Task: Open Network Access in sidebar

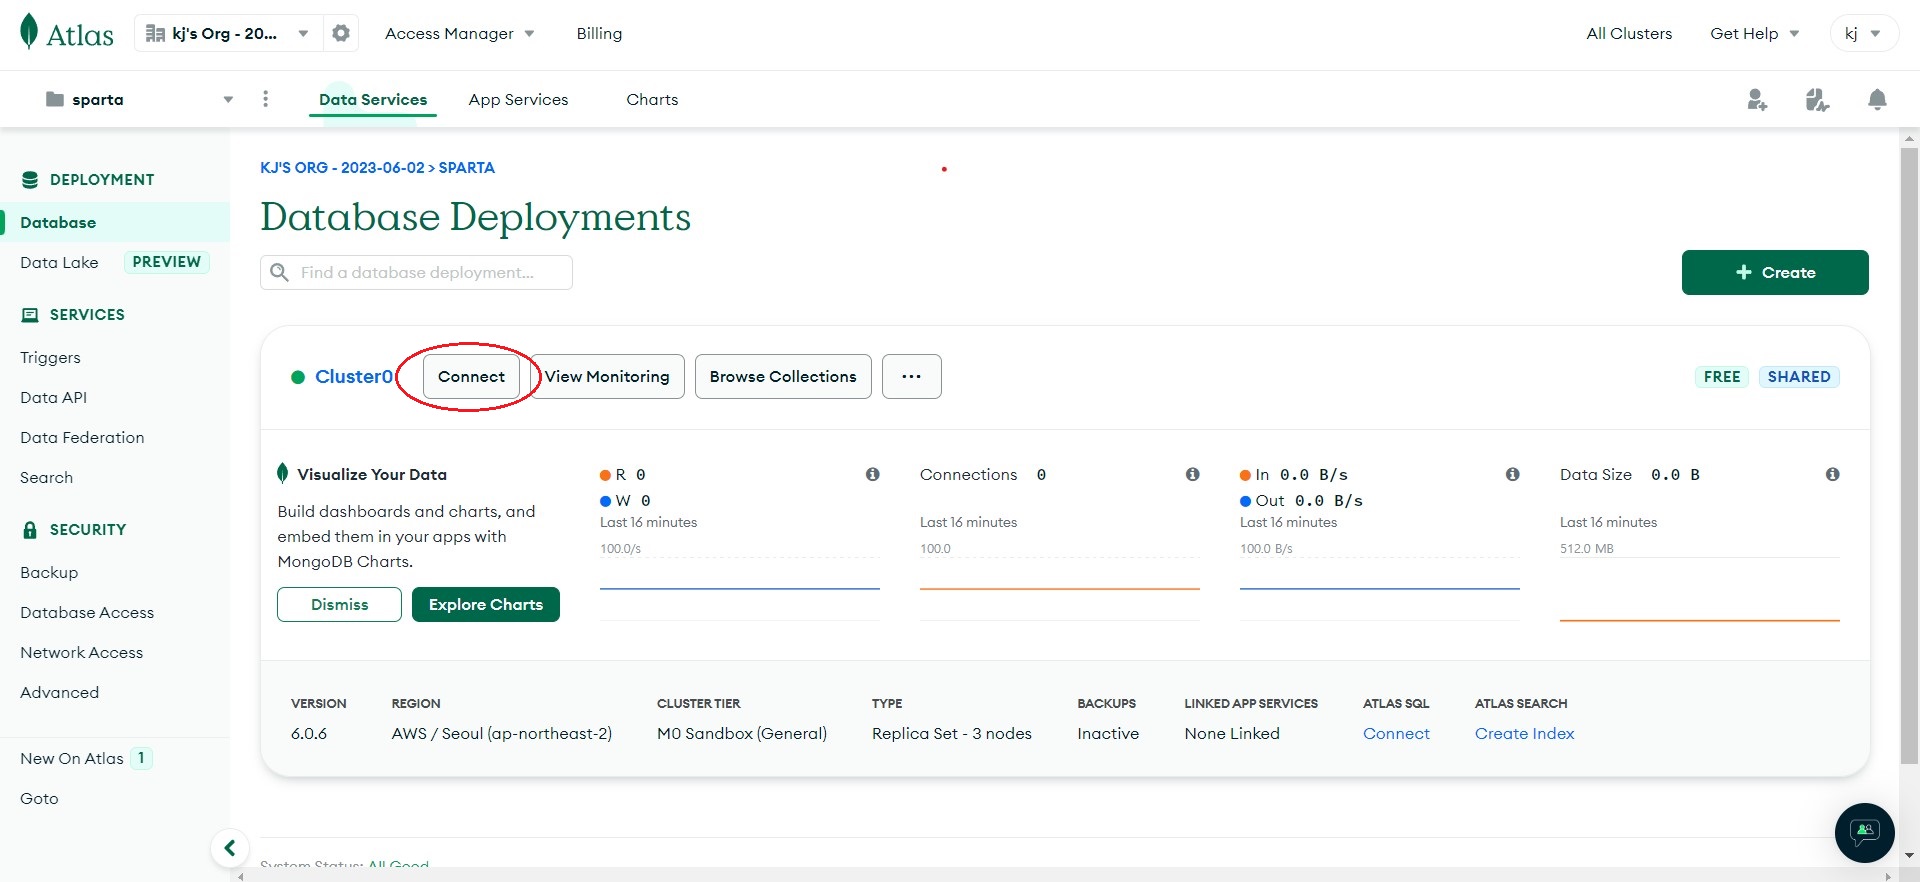Action: pyautogui.click(x=81, y=652)
